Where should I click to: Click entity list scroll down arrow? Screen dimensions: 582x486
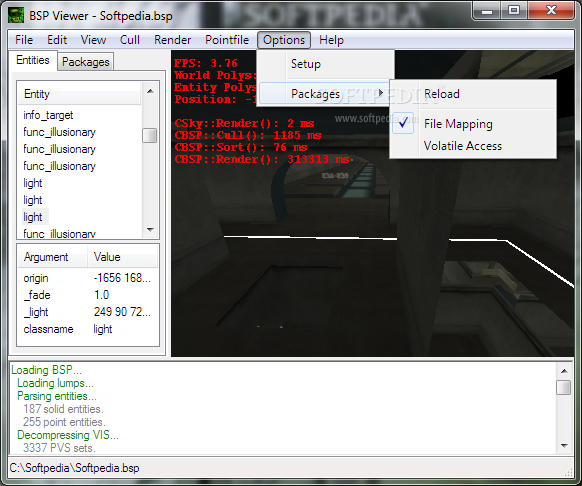coord(150,230)
